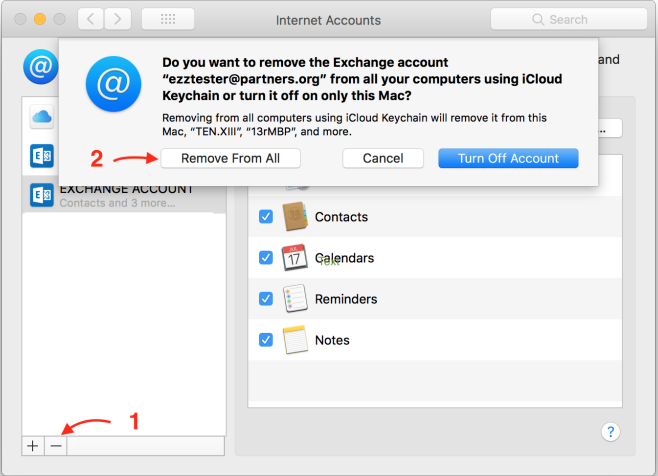Click the Internet Accounts @ icon in dialog
This screenshot has height=476, width=658.
113,84
